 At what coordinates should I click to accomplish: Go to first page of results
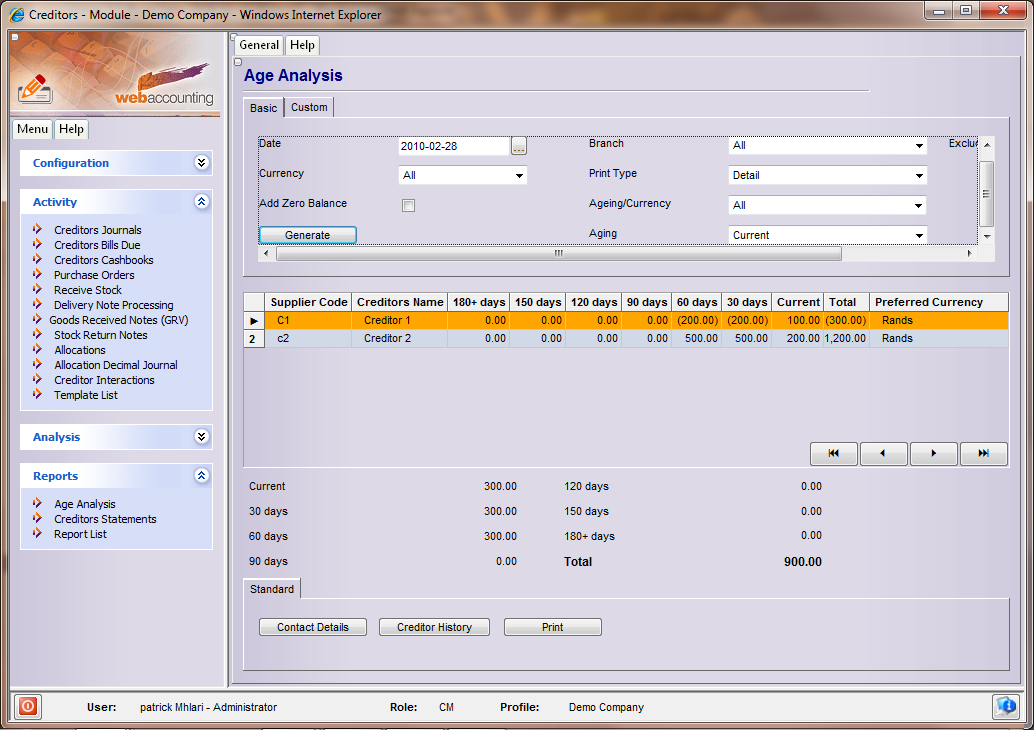click(833, 454)
